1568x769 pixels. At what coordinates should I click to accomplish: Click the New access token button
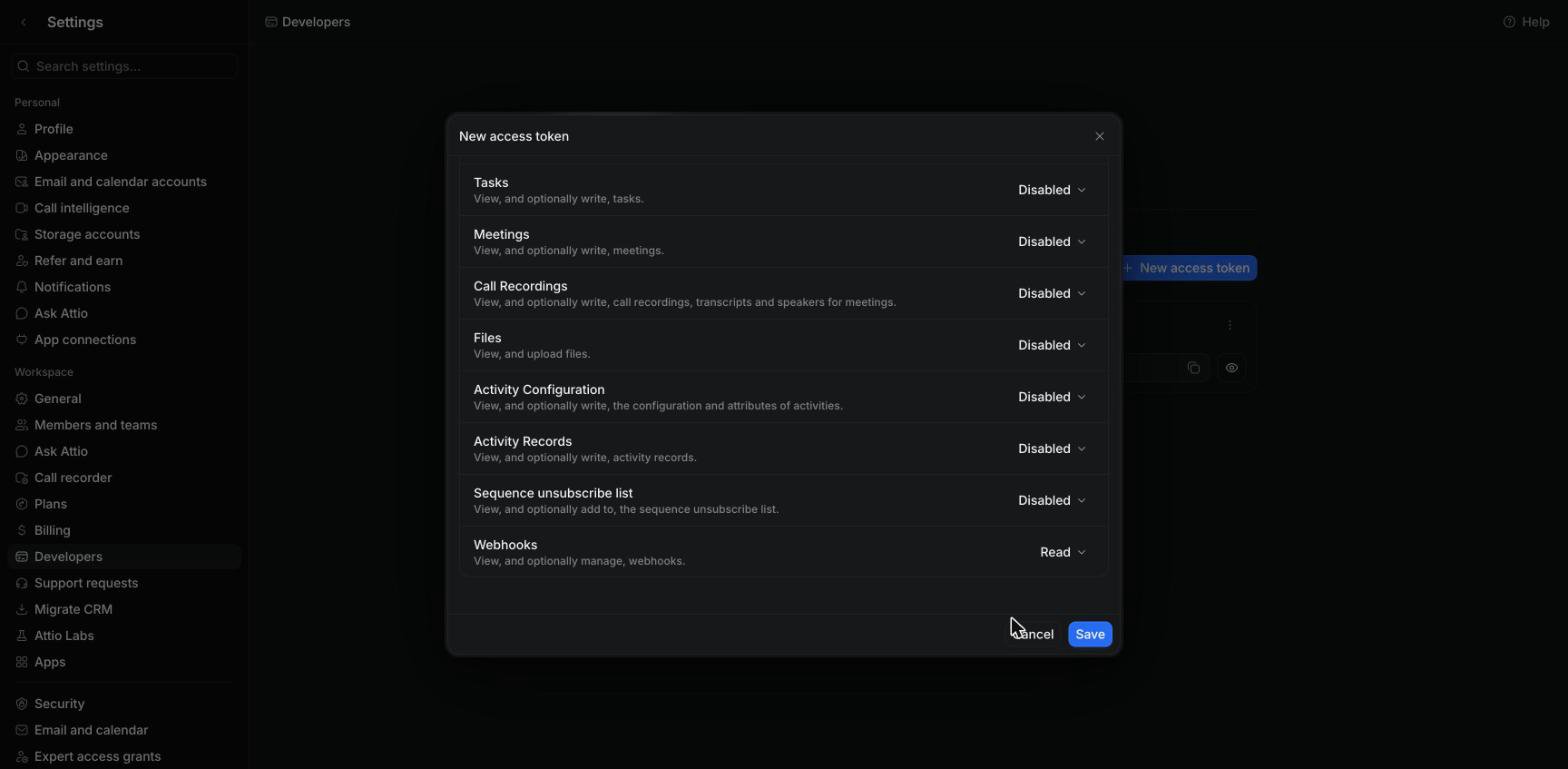click(x=1187, y=268)
